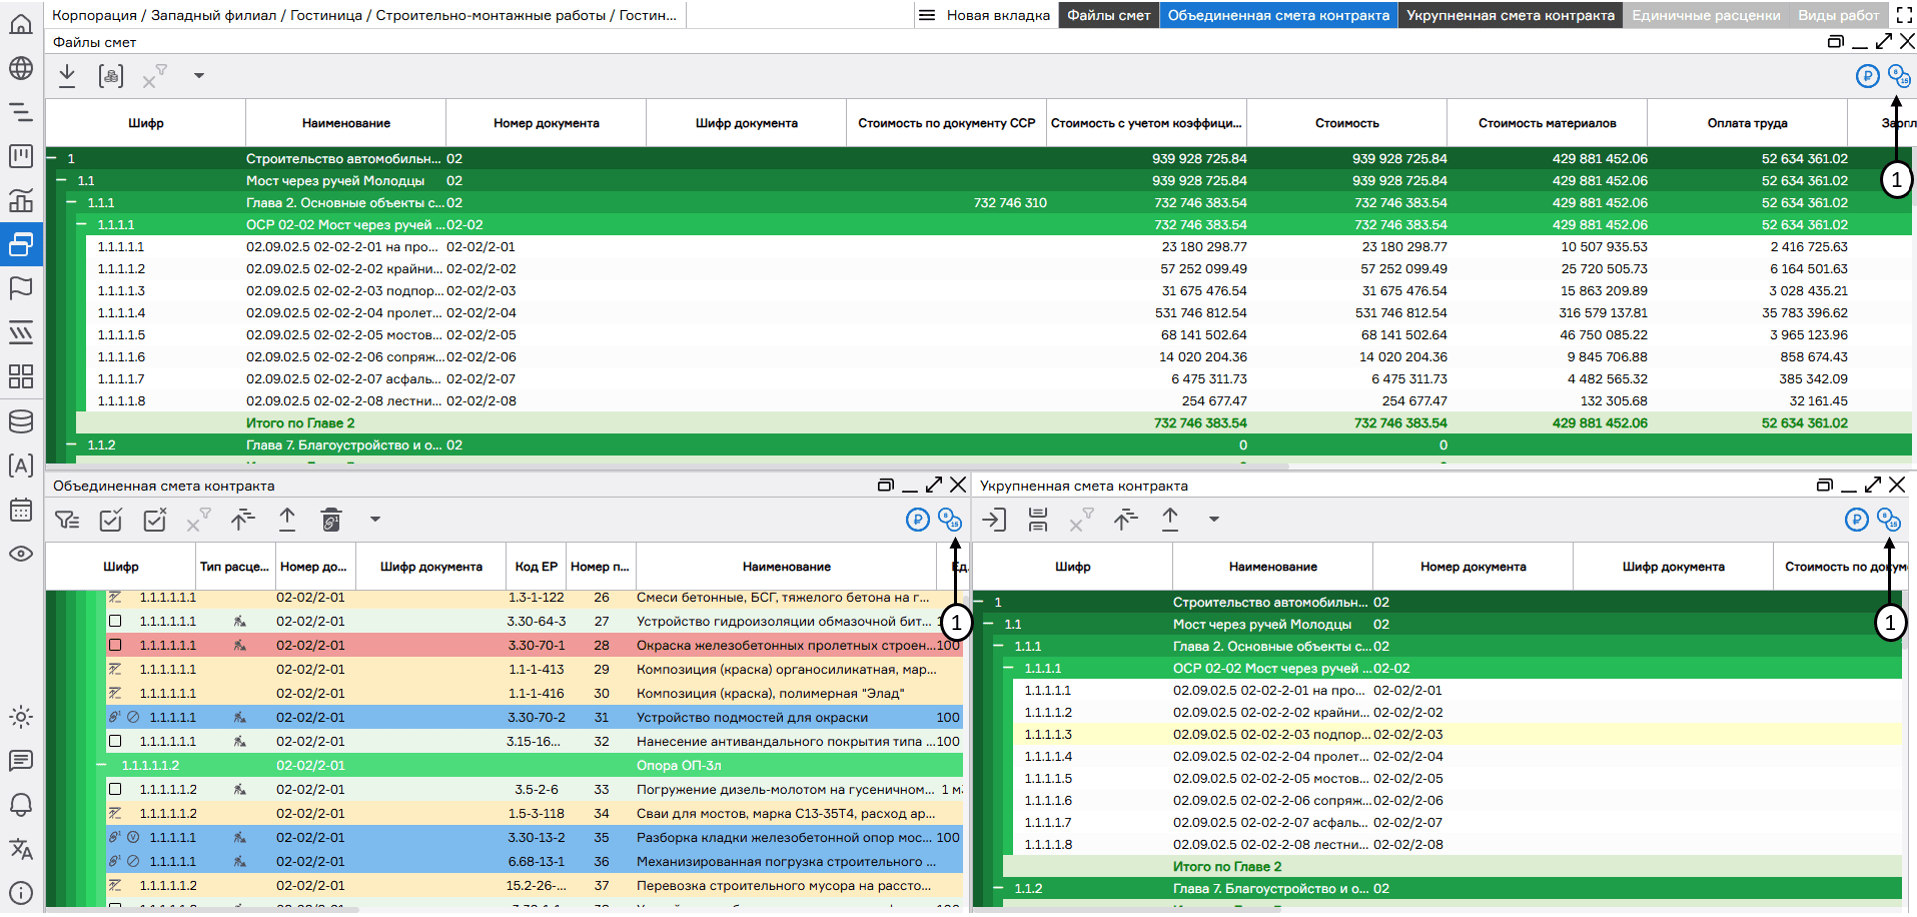Check the box for row number 27
The image size is (1917, 917).
[115, 621]
